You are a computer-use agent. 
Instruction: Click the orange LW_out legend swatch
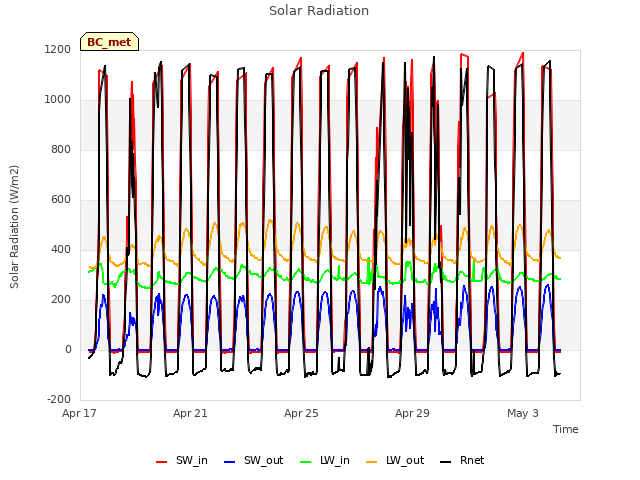click(x=372, y=462)
